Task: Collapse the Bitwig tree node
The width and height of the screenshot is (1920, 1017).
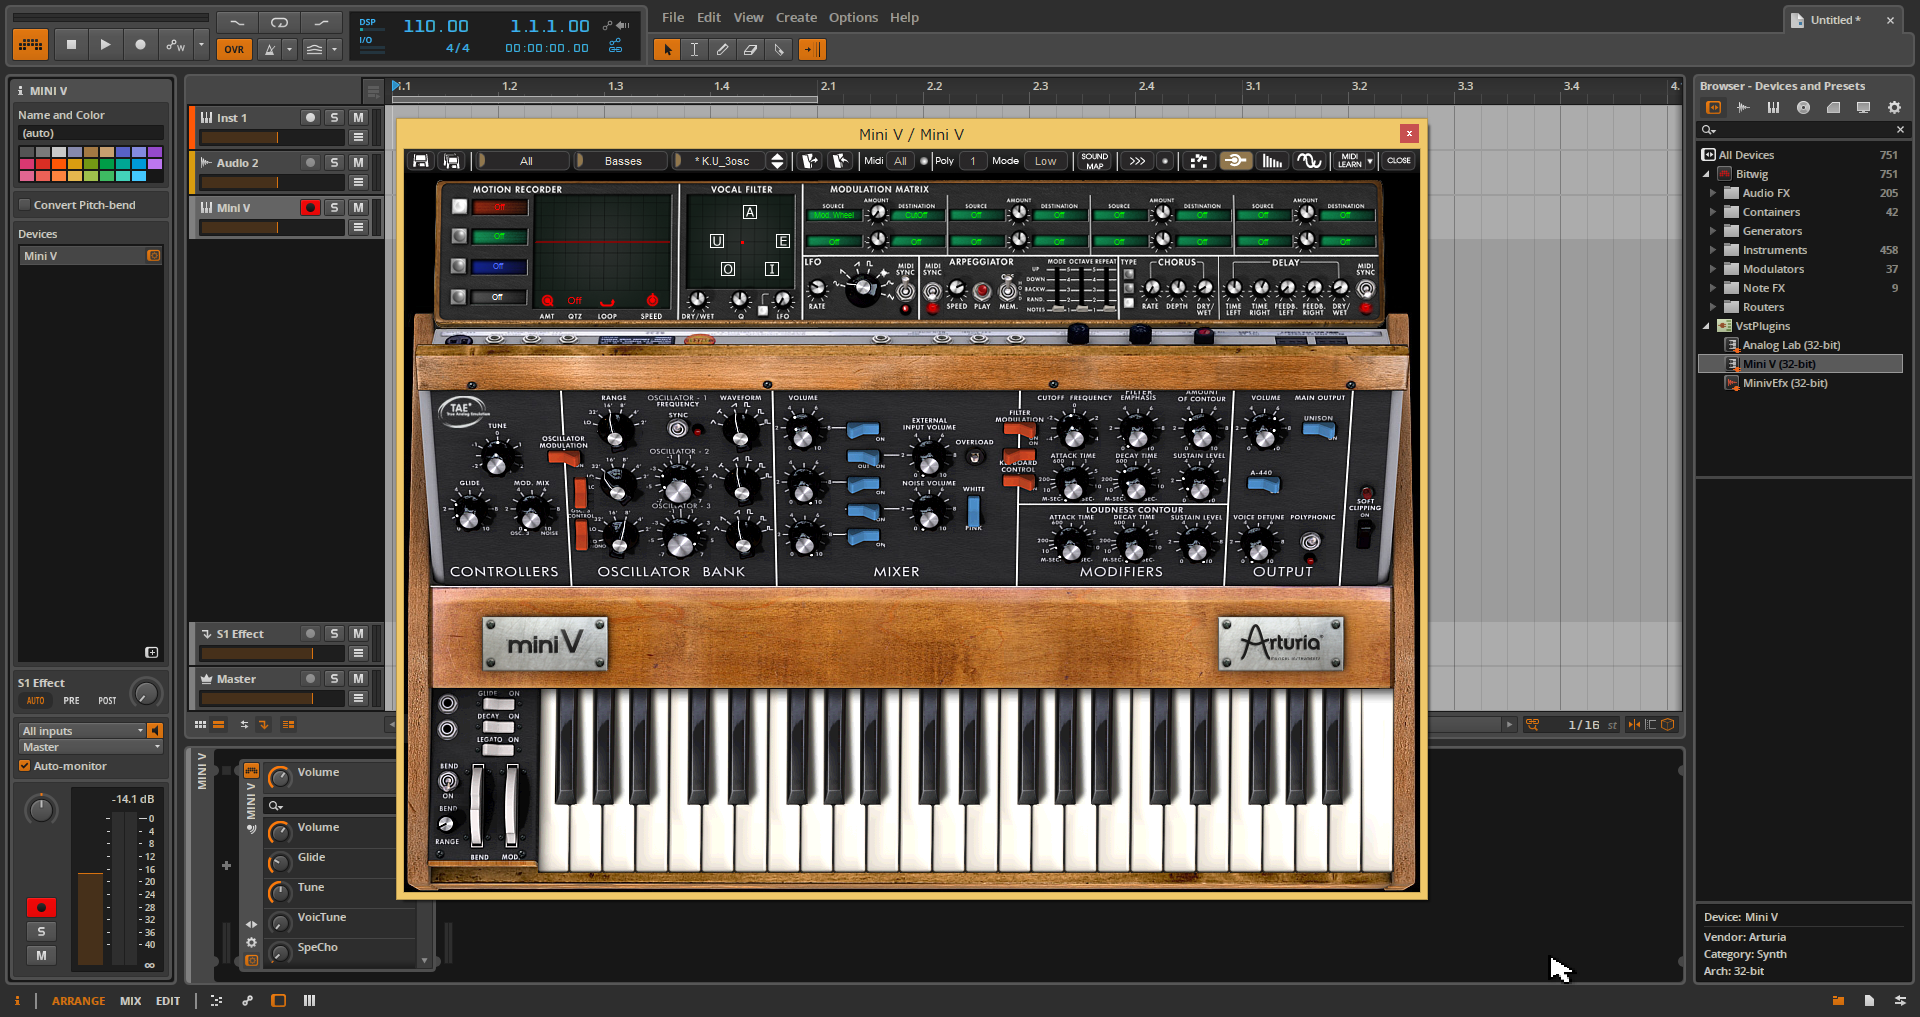Action: (x=1706, y=174)
